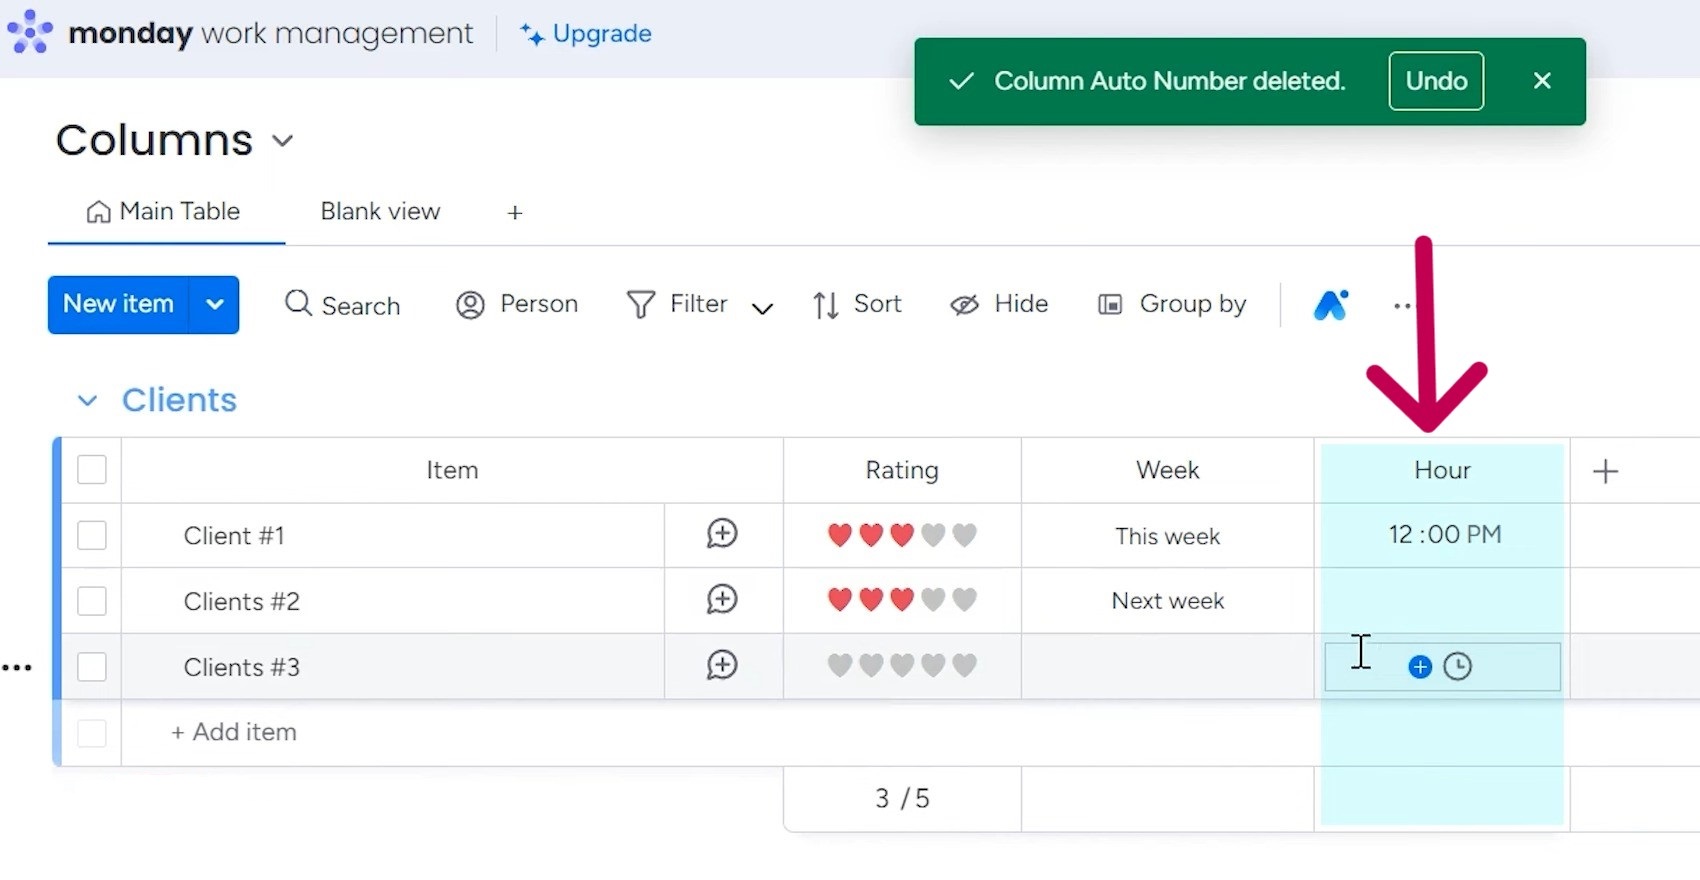The image size is (1700, 880).
Task: Open the toolbar more options ellipsis
Action: click(1402, 306)
